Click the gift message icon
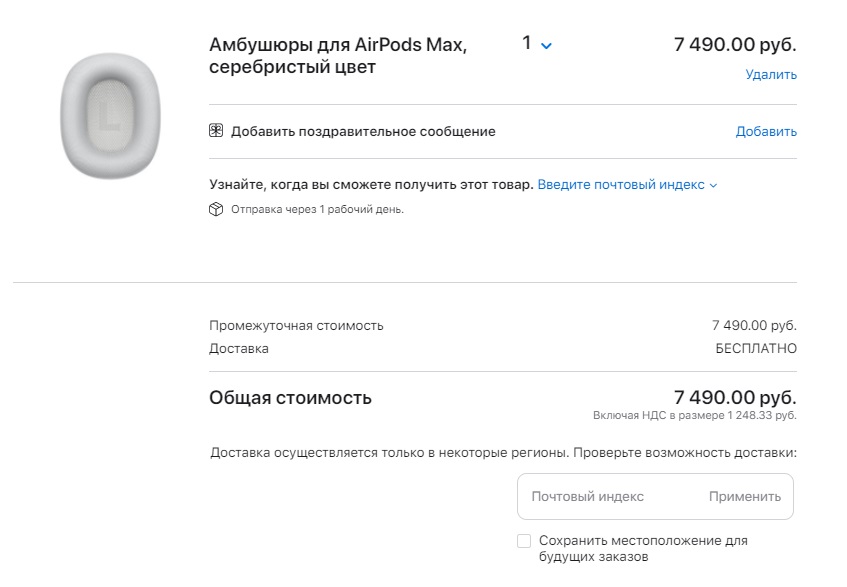The width and height of the screenshot is (847, 587). click(216, 131)
